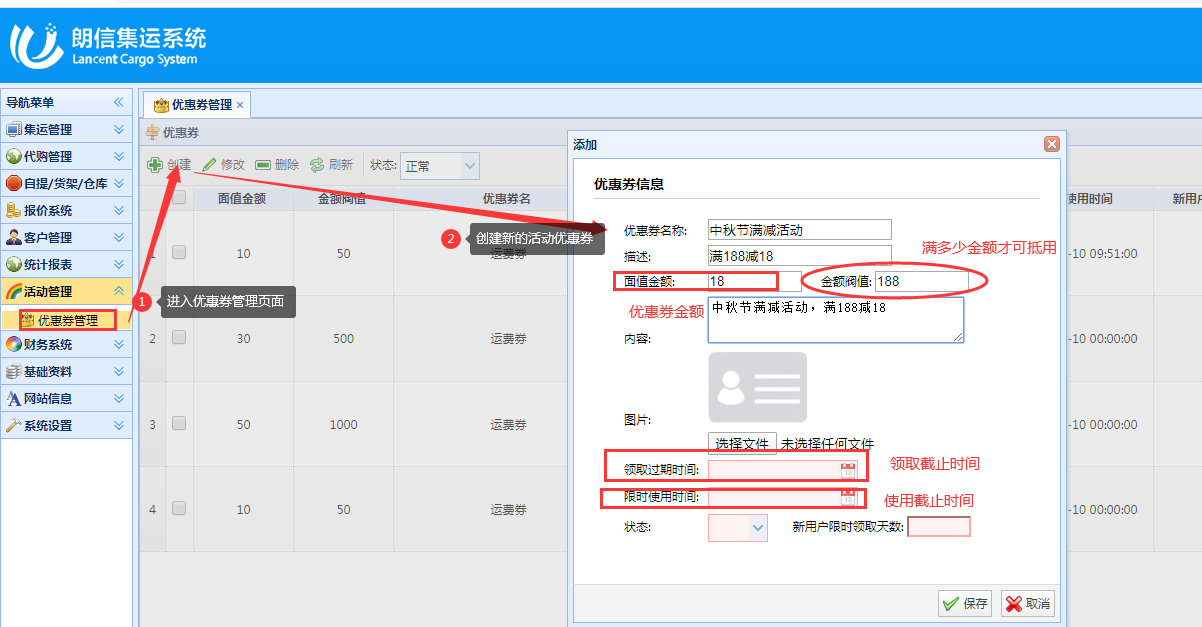Select the 优惠券管理 tab
The image size is (1202, 627).
[x=195, y=105]
